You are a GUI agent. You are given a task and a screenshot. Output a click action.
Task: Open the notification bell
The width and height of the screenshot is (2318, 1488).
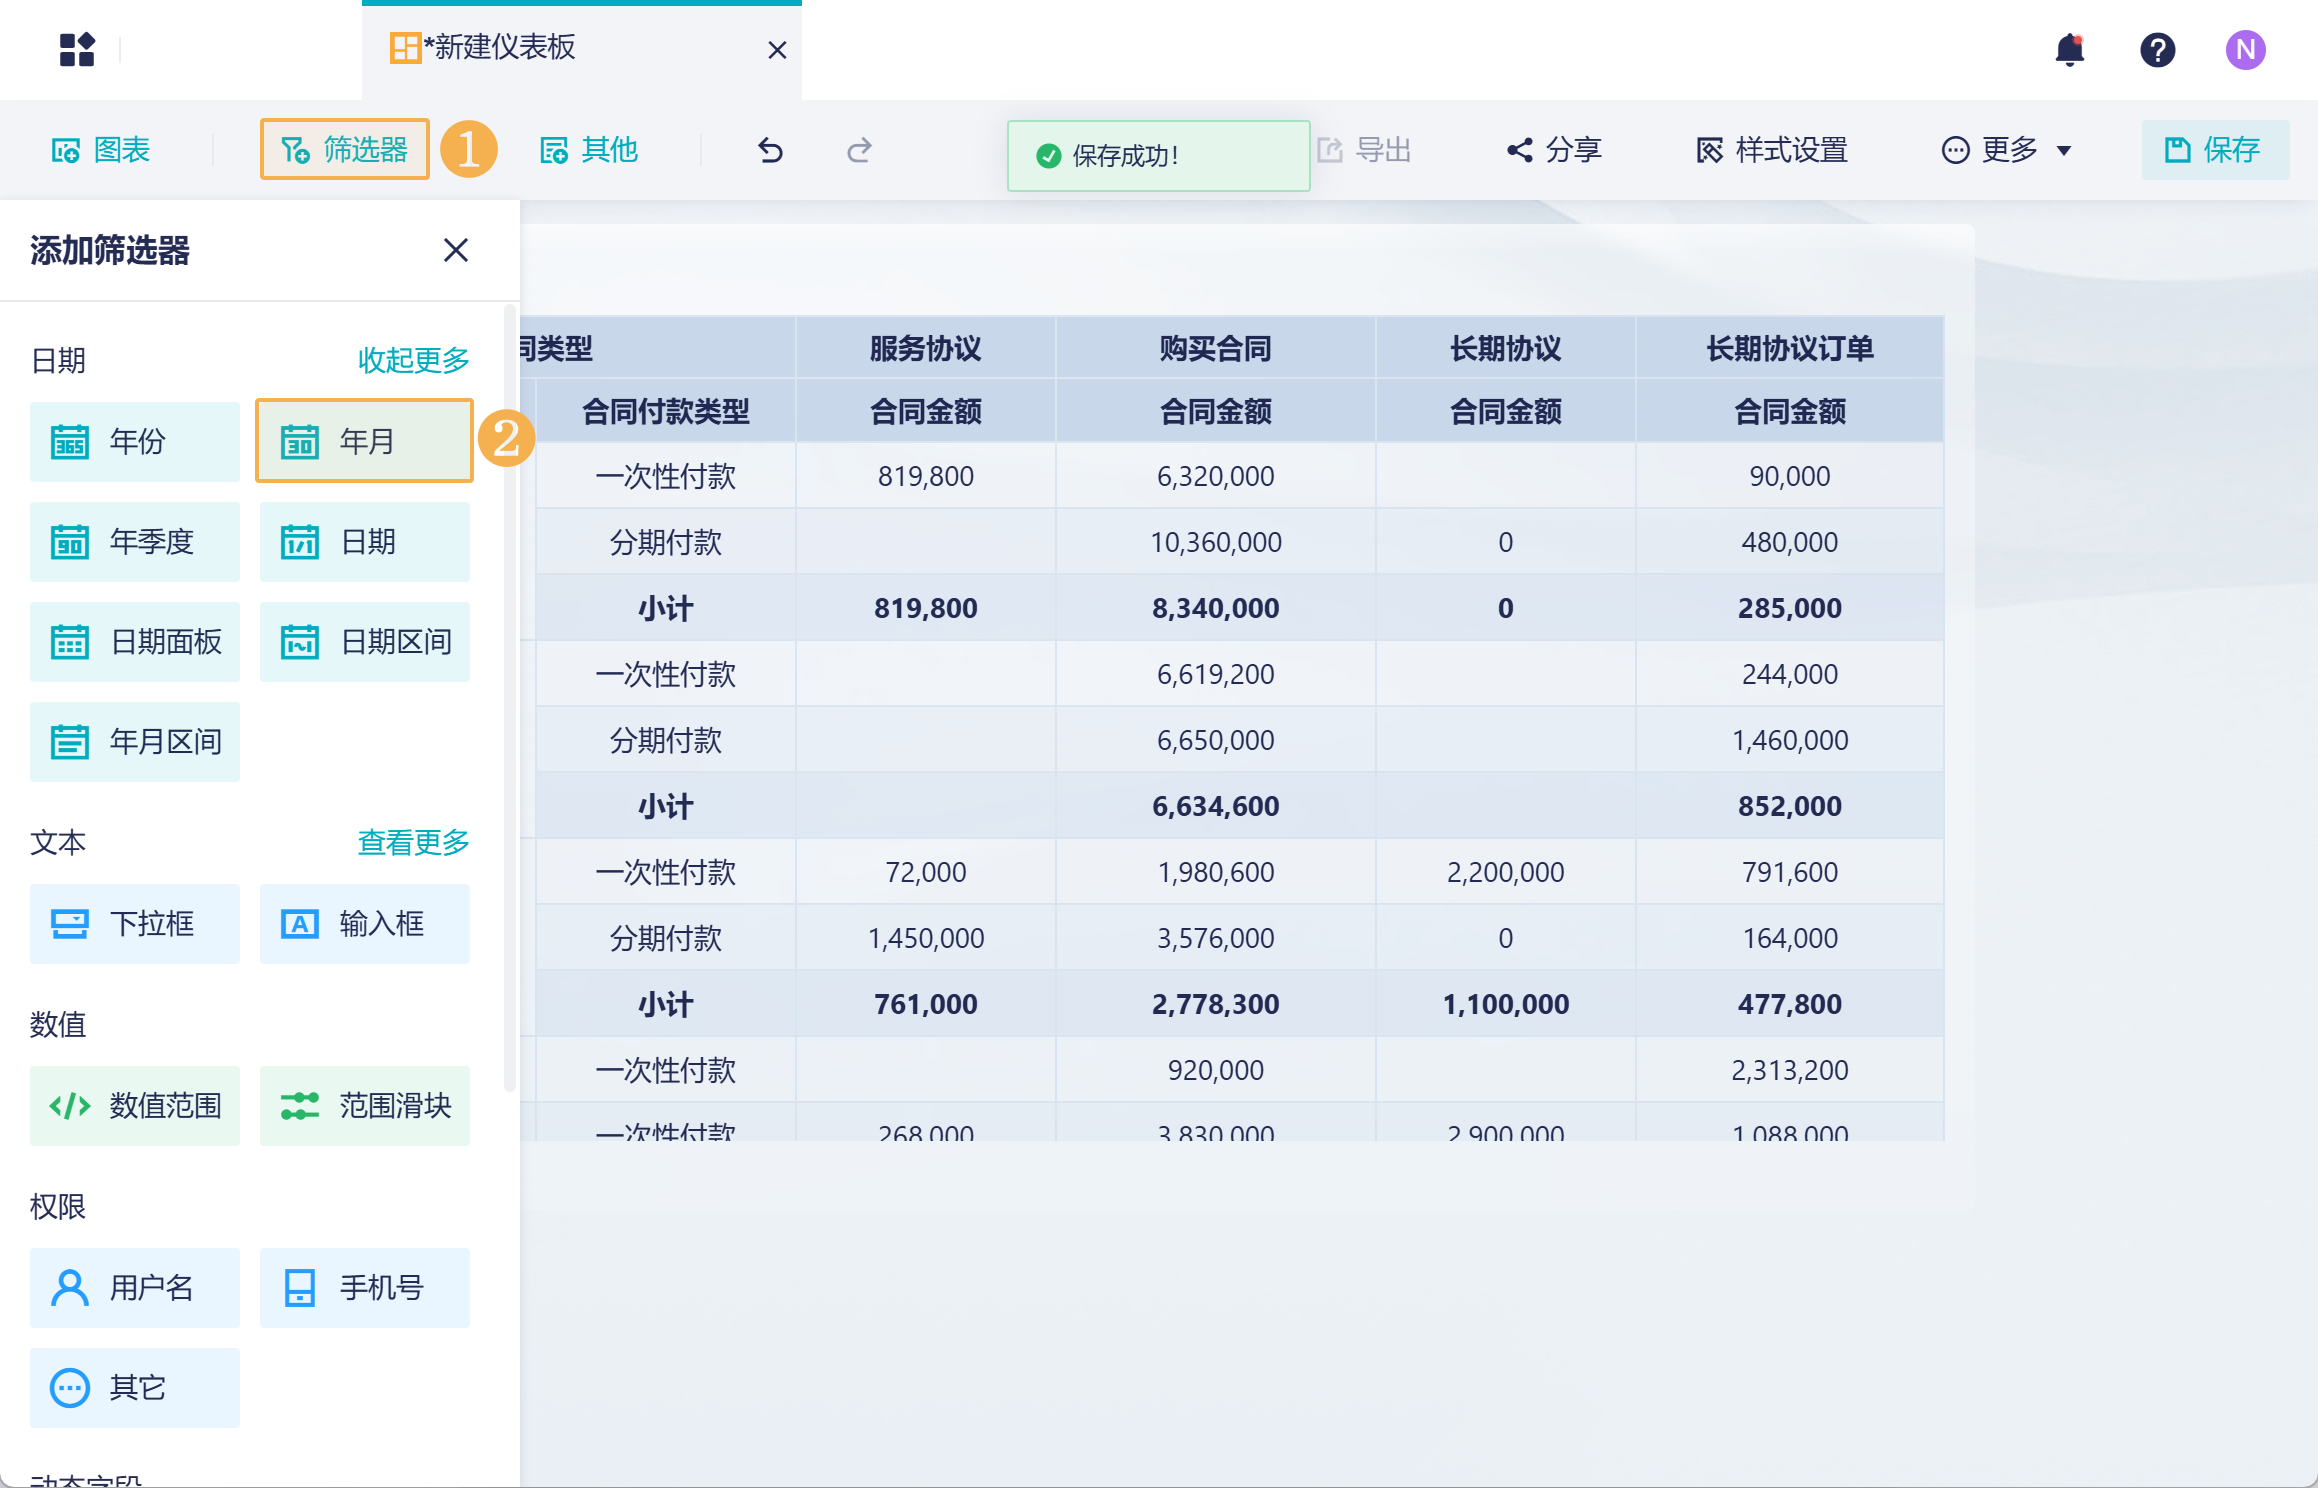[2069, 50]
